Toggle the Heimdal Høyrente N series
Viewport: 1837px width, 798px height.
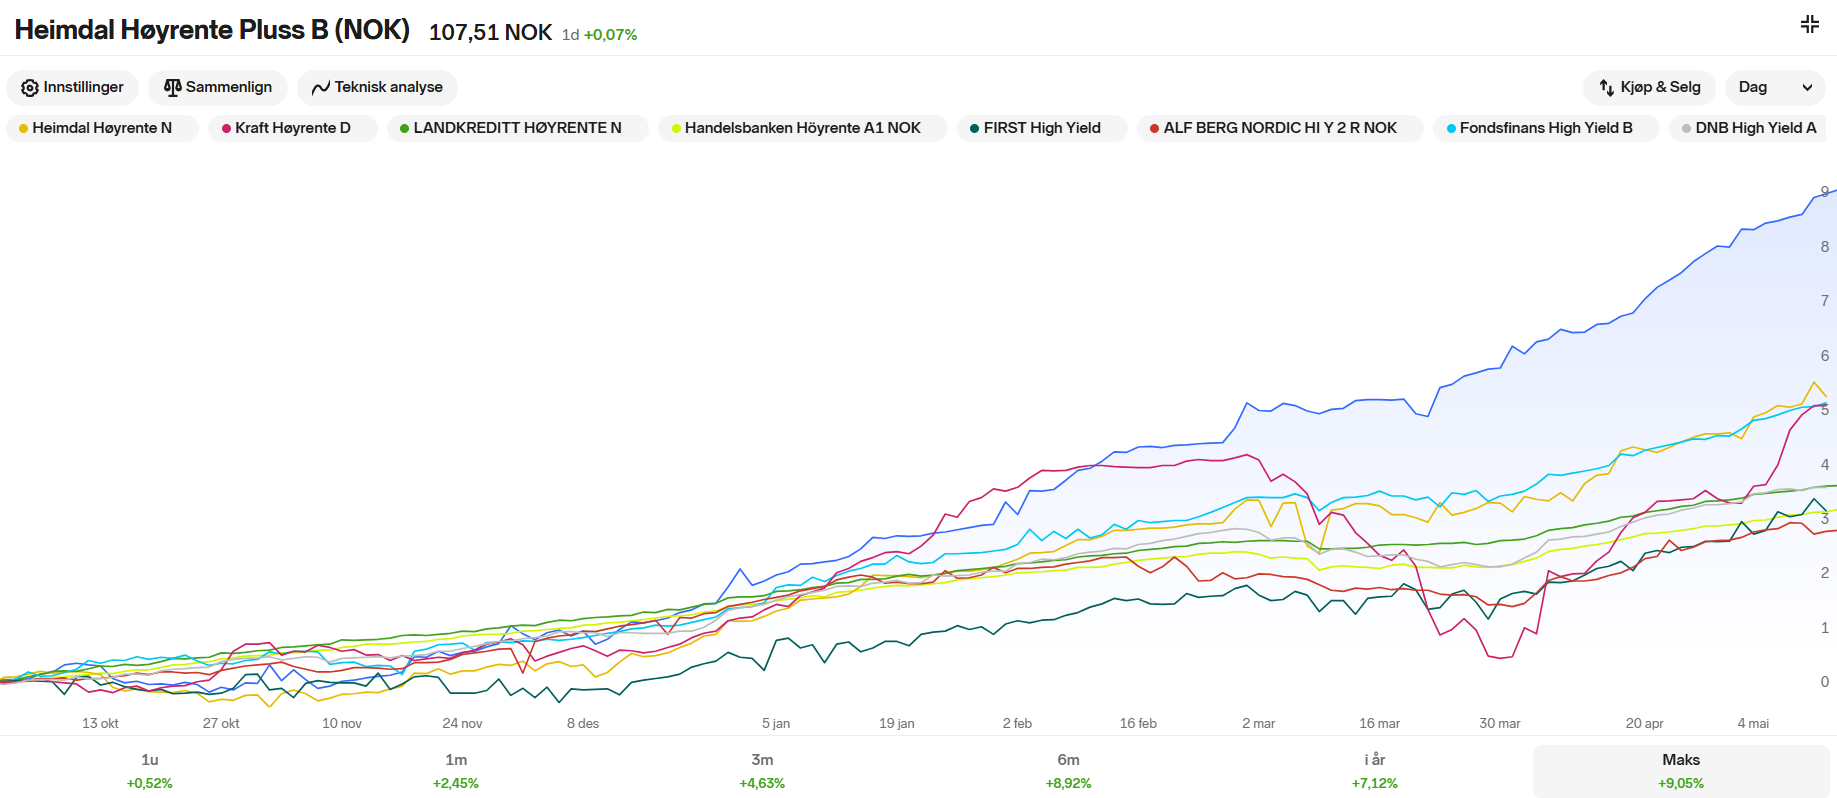tap(102, 128)
